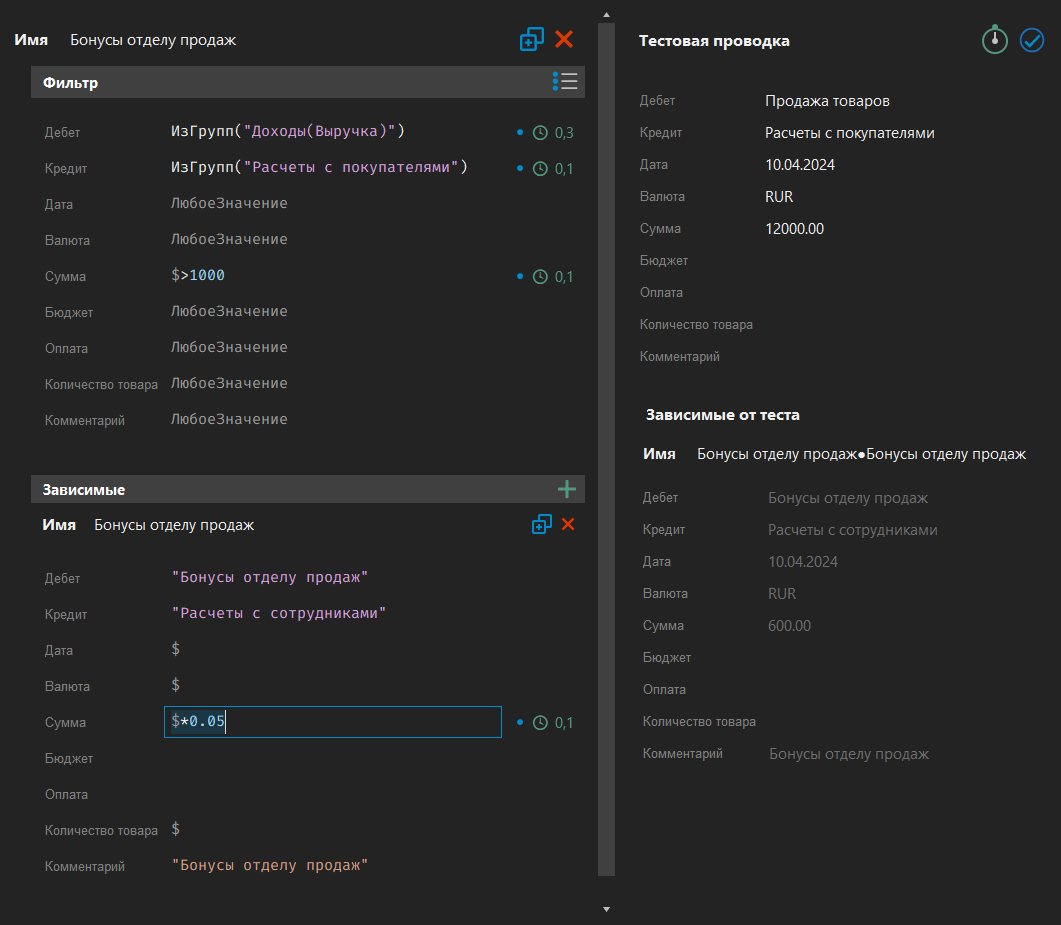Click the clock icon beside the Сумма dependent field
The width and height of the screenshot is (1061, 925).
pos(541,722)
